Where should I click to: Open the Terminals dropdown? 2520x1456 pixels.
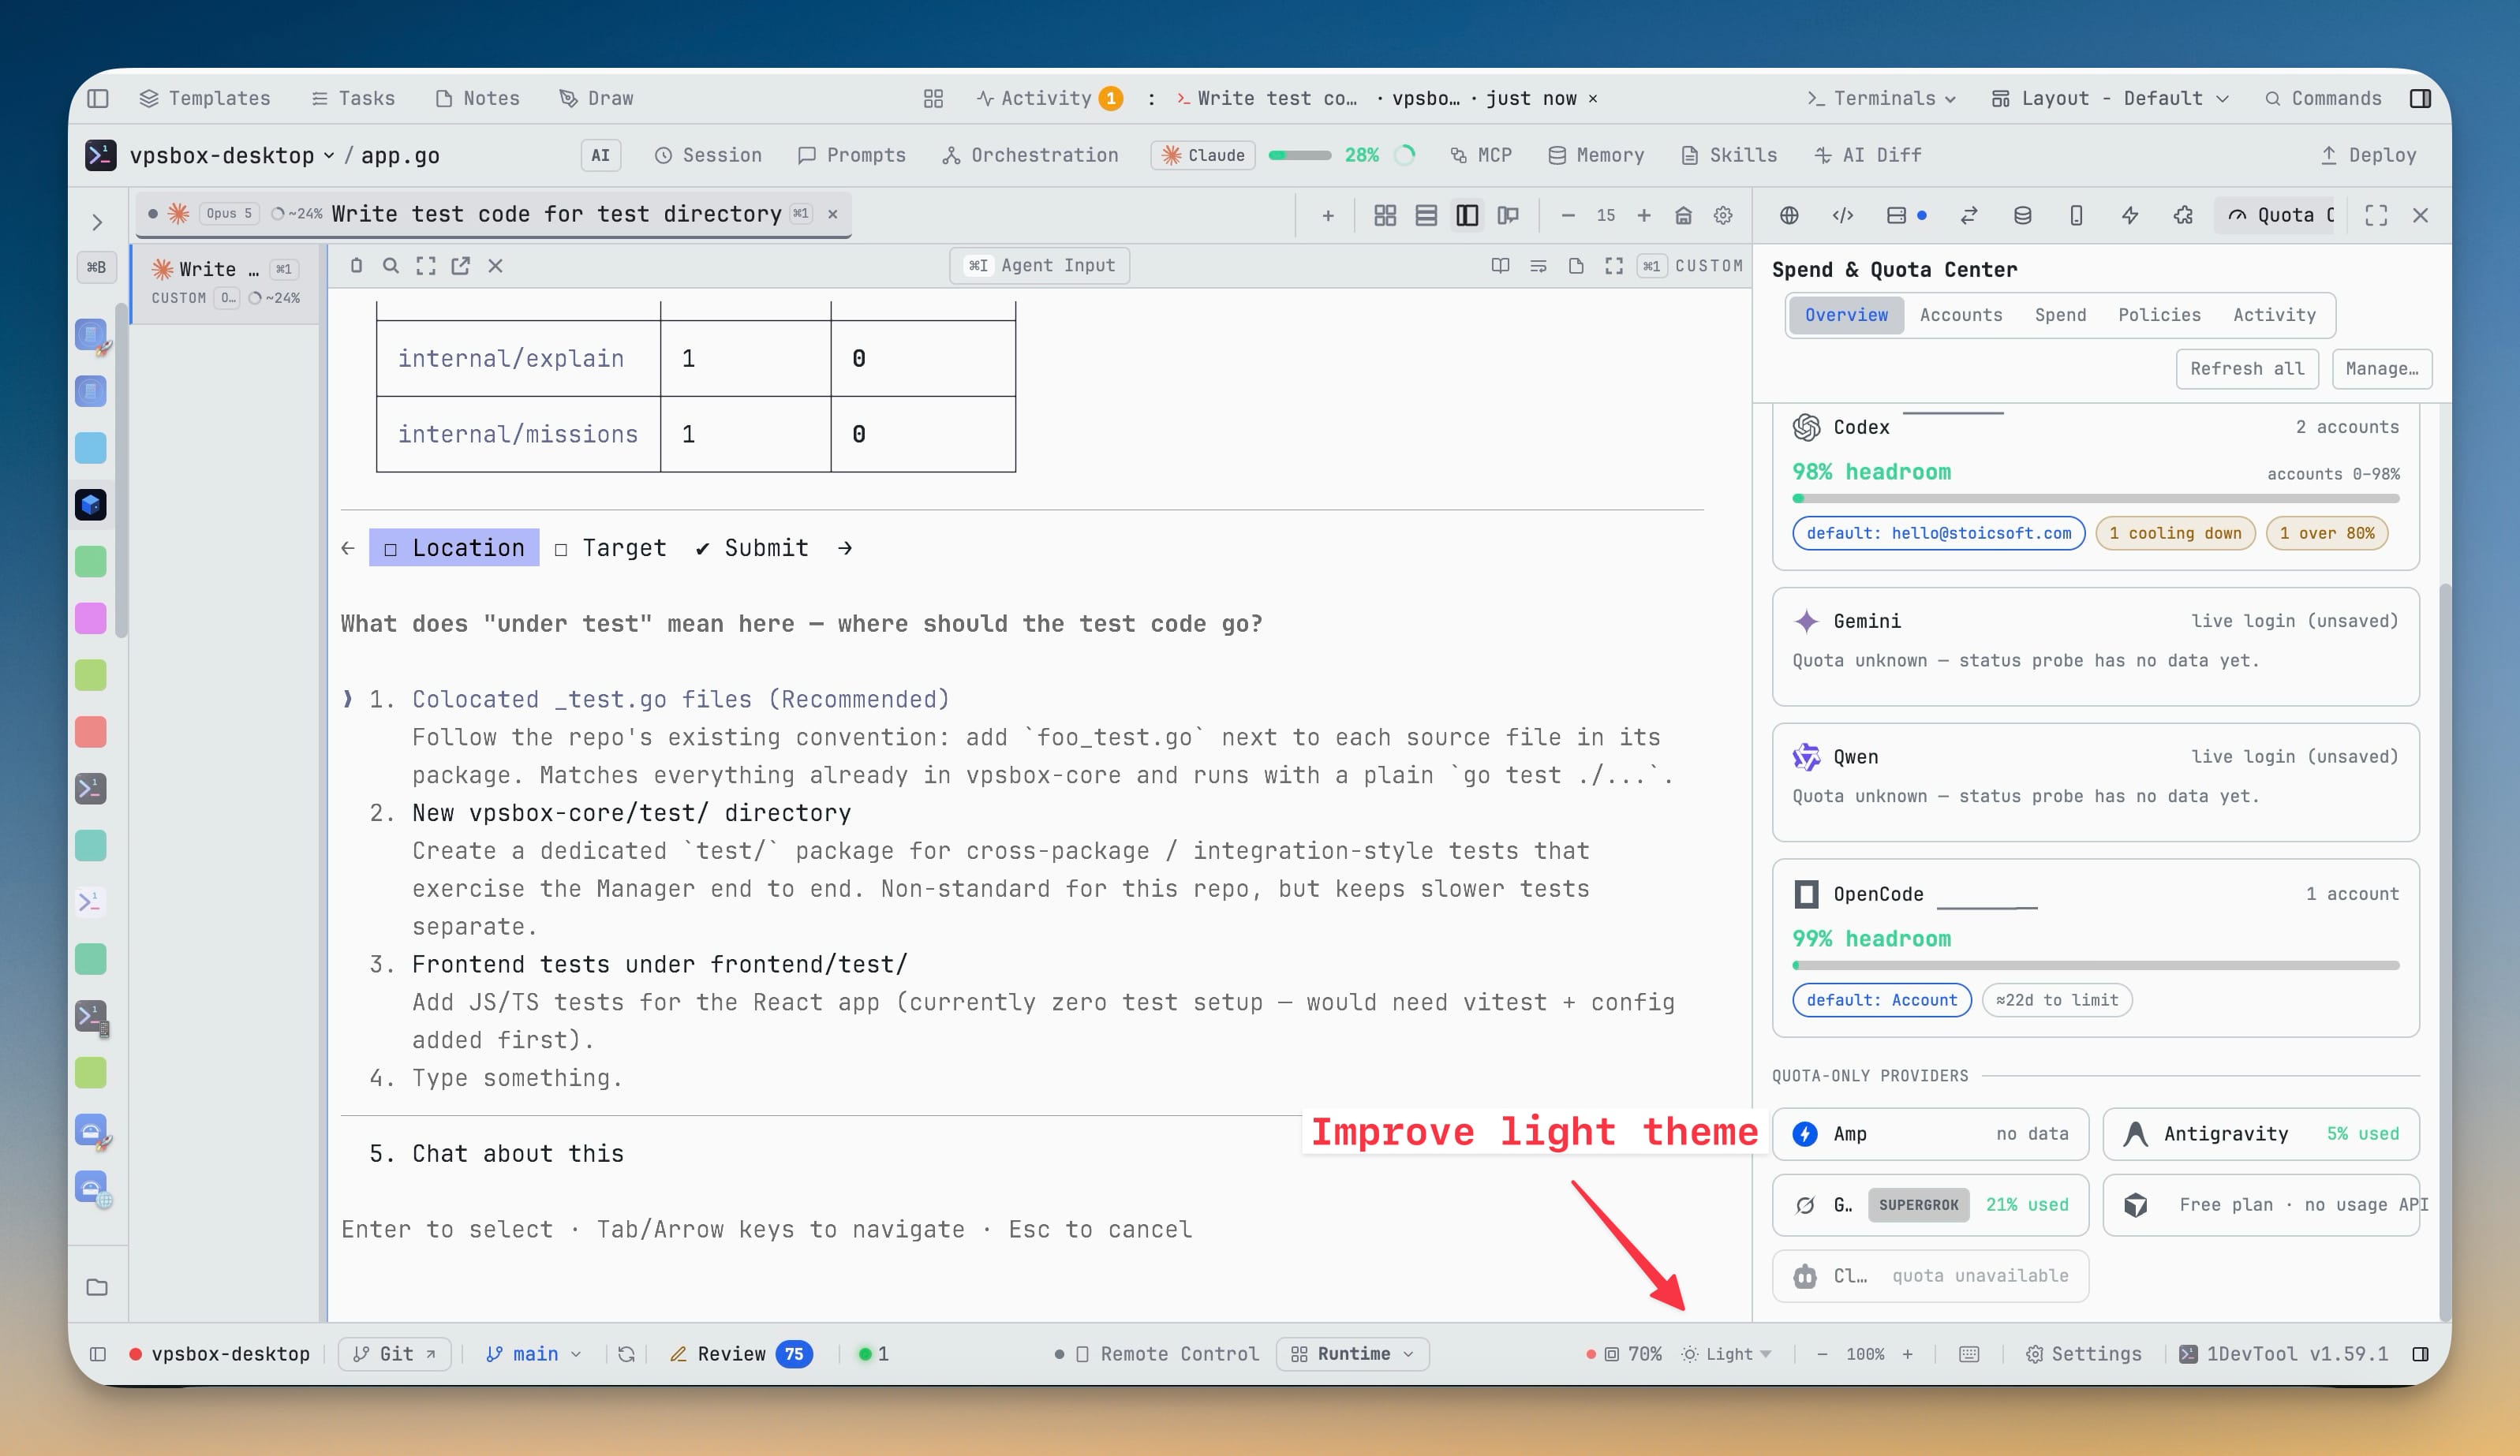tap(1880, 98)
